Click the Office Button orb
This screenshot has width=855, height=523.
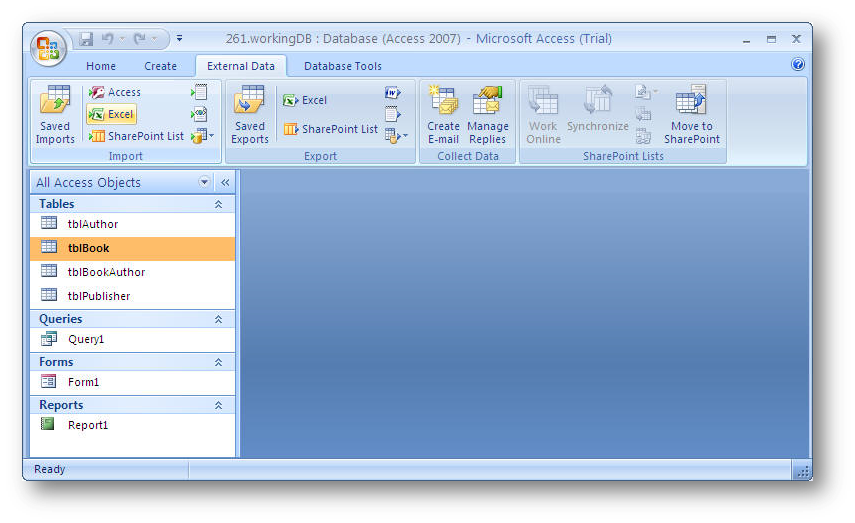[48, 47]
